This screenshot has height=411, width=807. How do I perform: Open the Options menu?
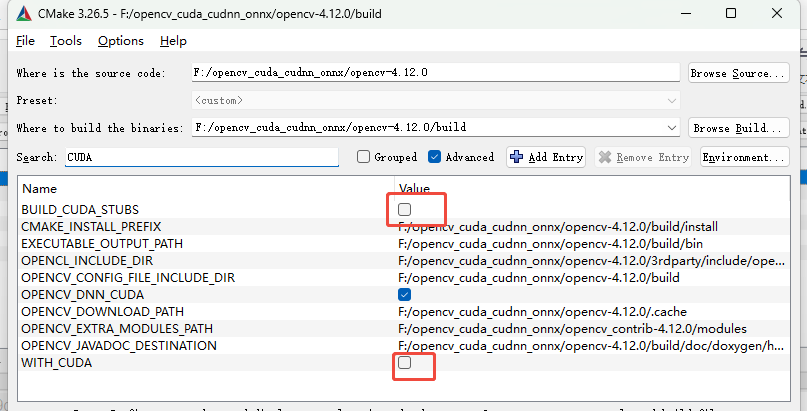point(120,41)
